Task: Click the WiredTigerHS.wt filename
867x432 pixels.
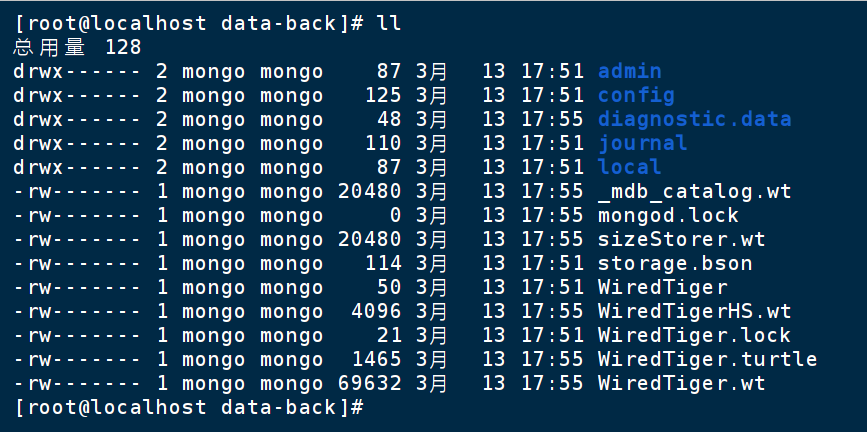Action: 694,311
